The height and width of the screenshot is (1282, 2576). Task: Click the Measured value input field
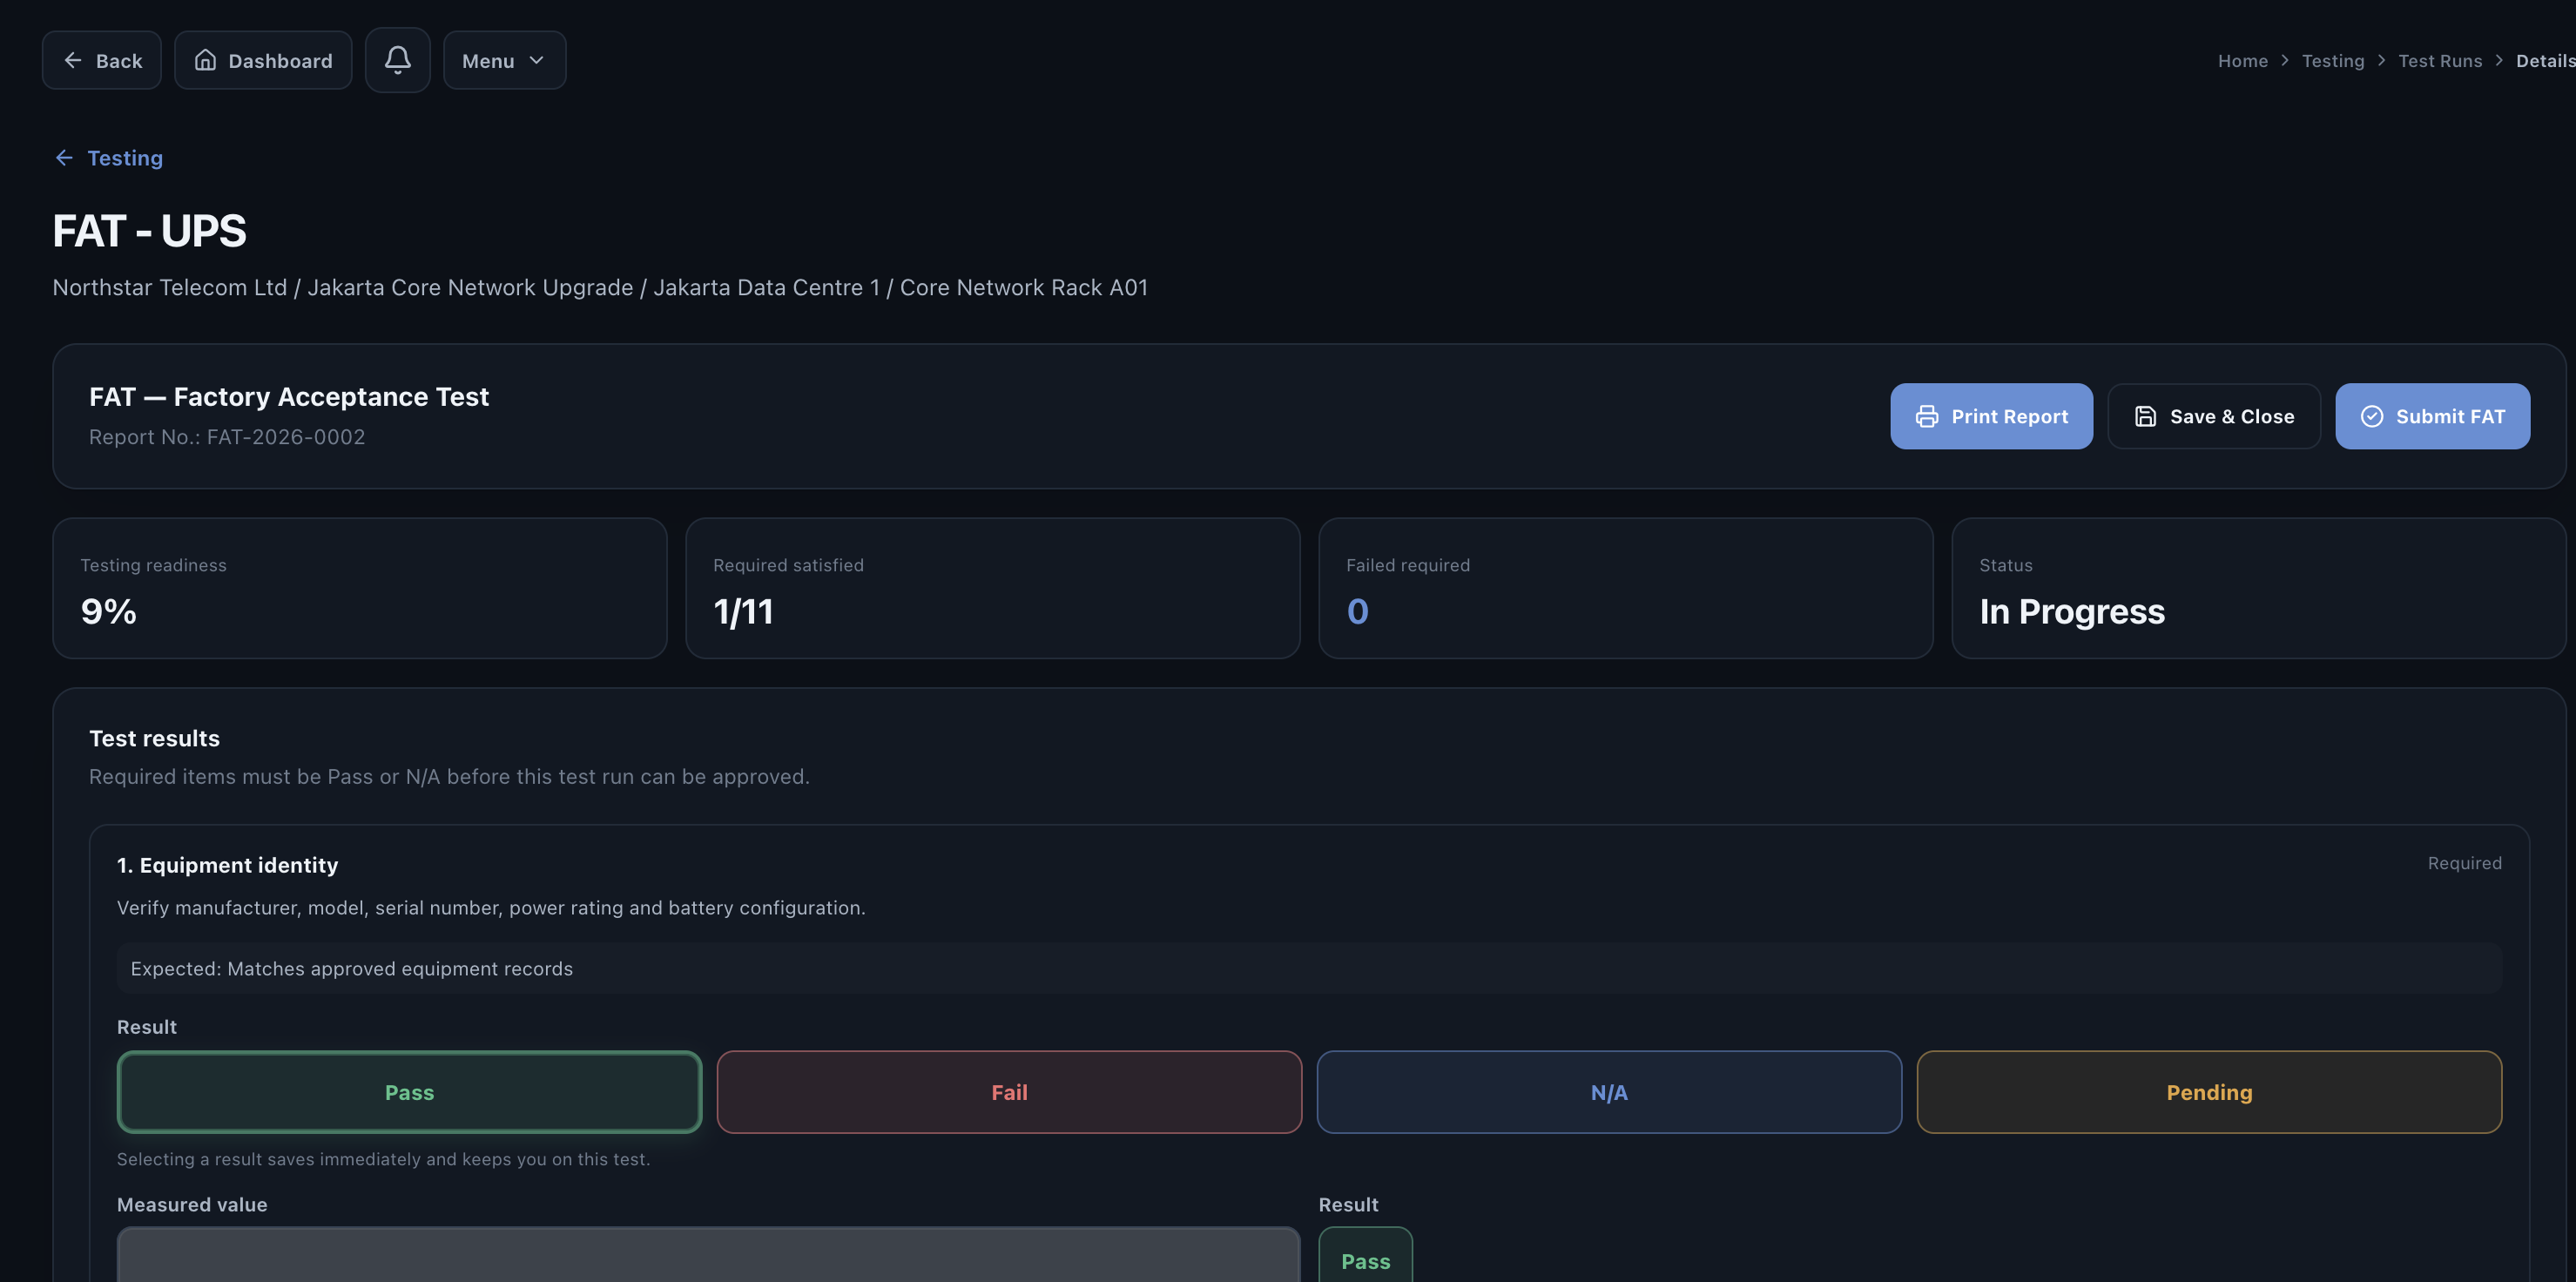708,1255
